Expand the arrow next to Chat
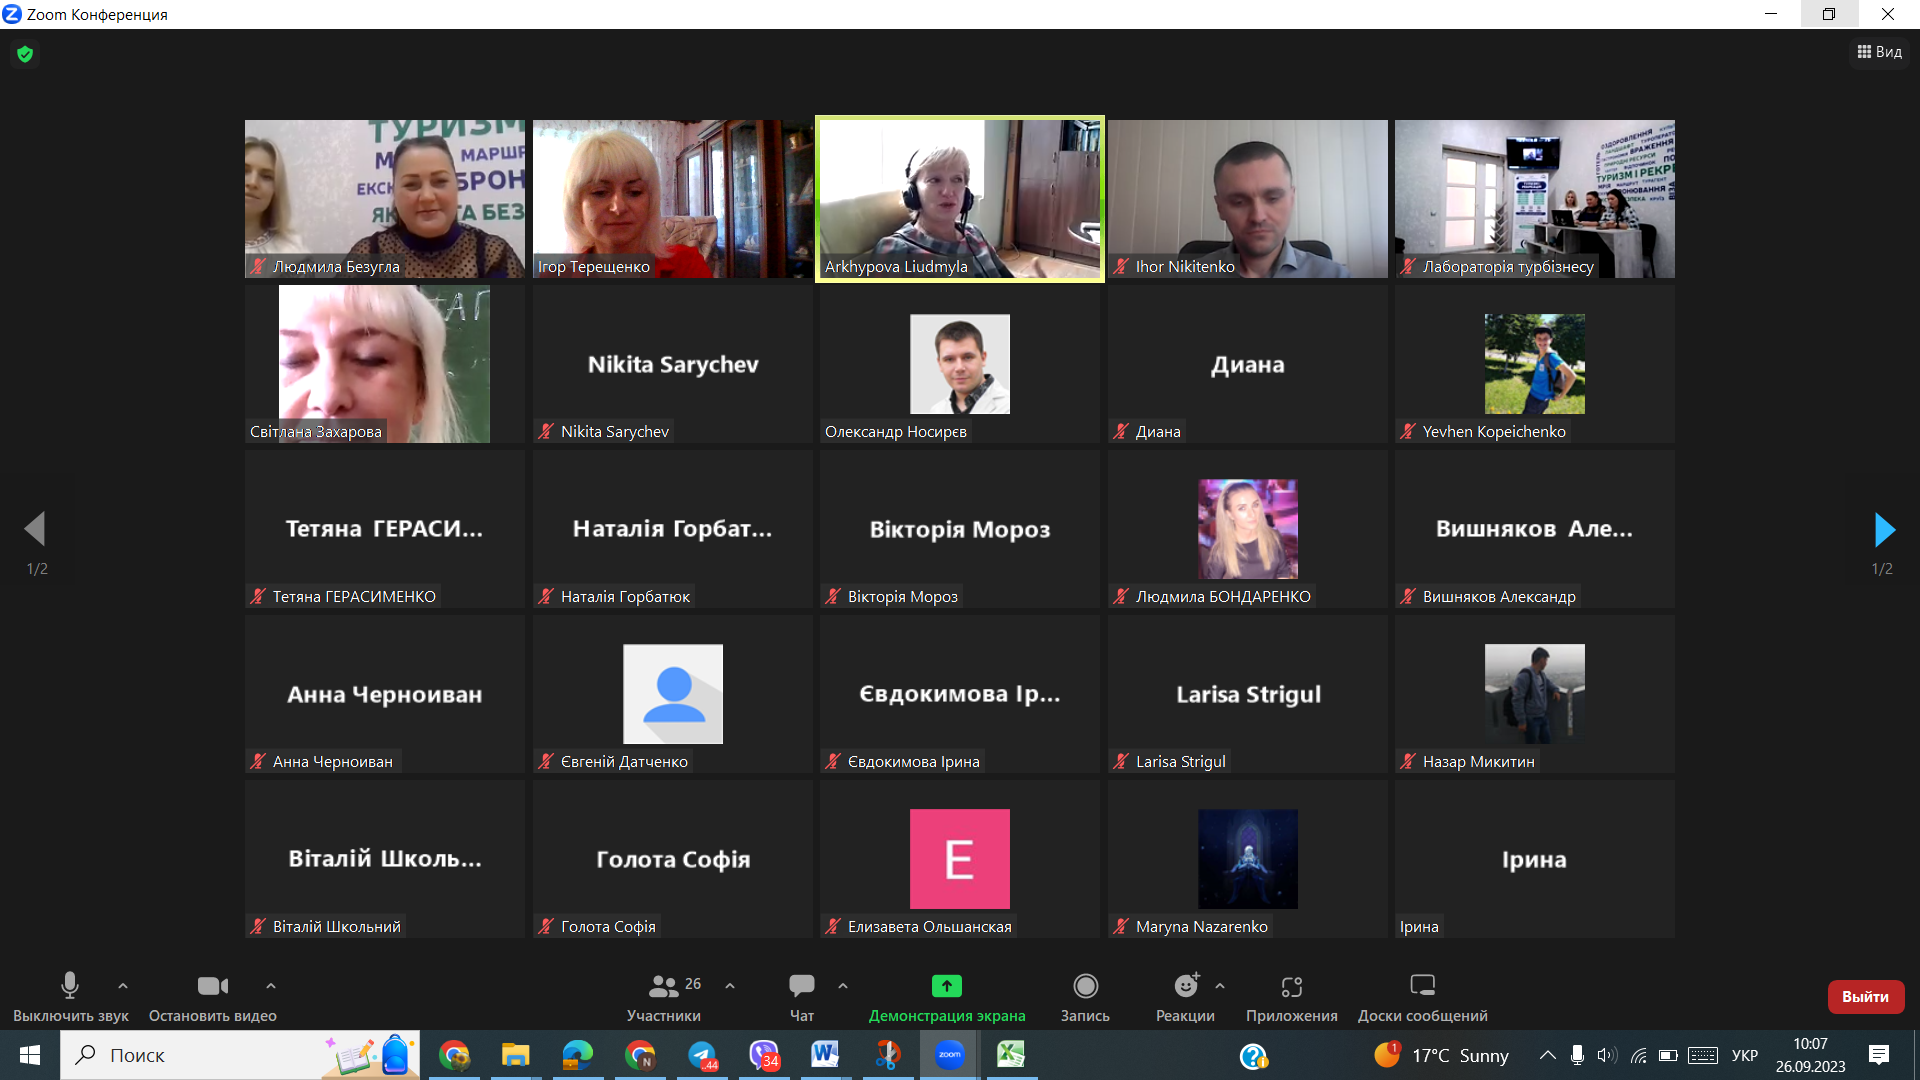This screenshot has width=1920, height=1080. click(843, 986)
